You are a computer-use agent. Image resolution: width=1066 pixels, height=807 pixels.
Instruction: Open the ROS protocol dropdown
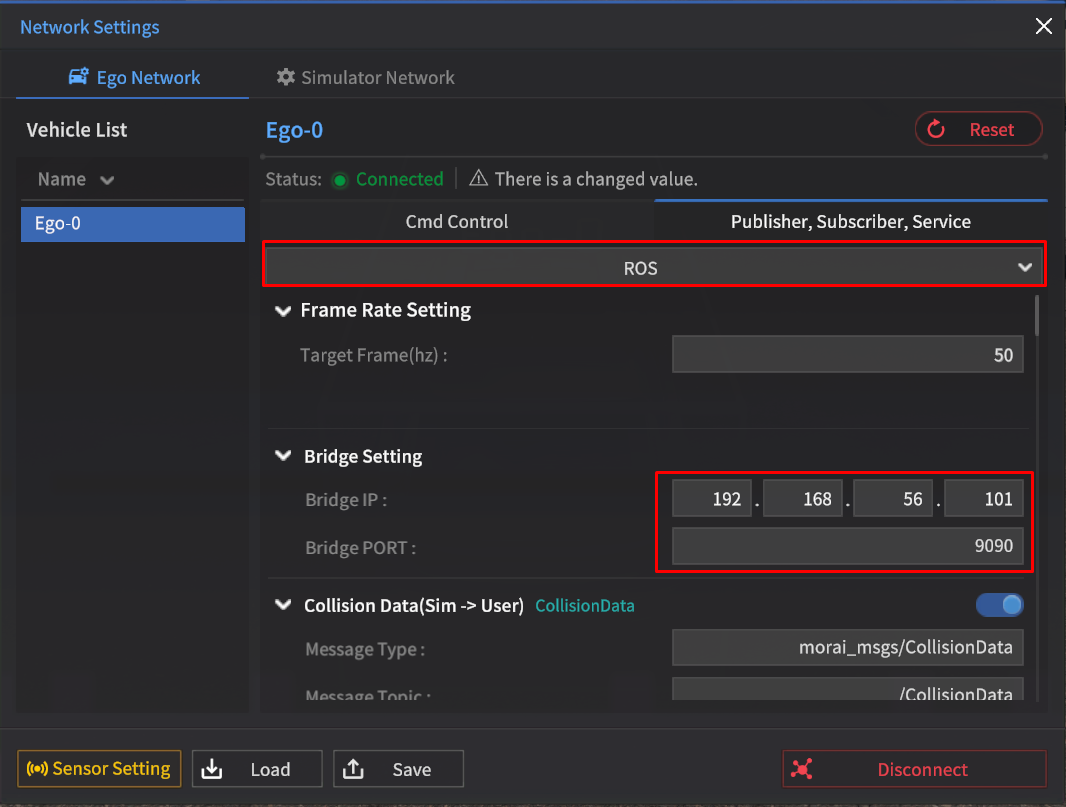coord(653,268)
